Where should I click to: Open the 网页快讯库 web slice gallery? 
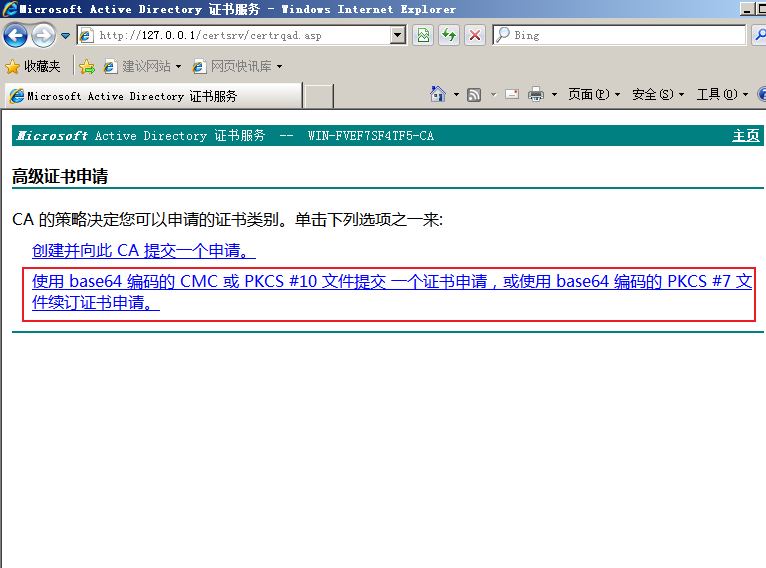click(x=237, y=66)
